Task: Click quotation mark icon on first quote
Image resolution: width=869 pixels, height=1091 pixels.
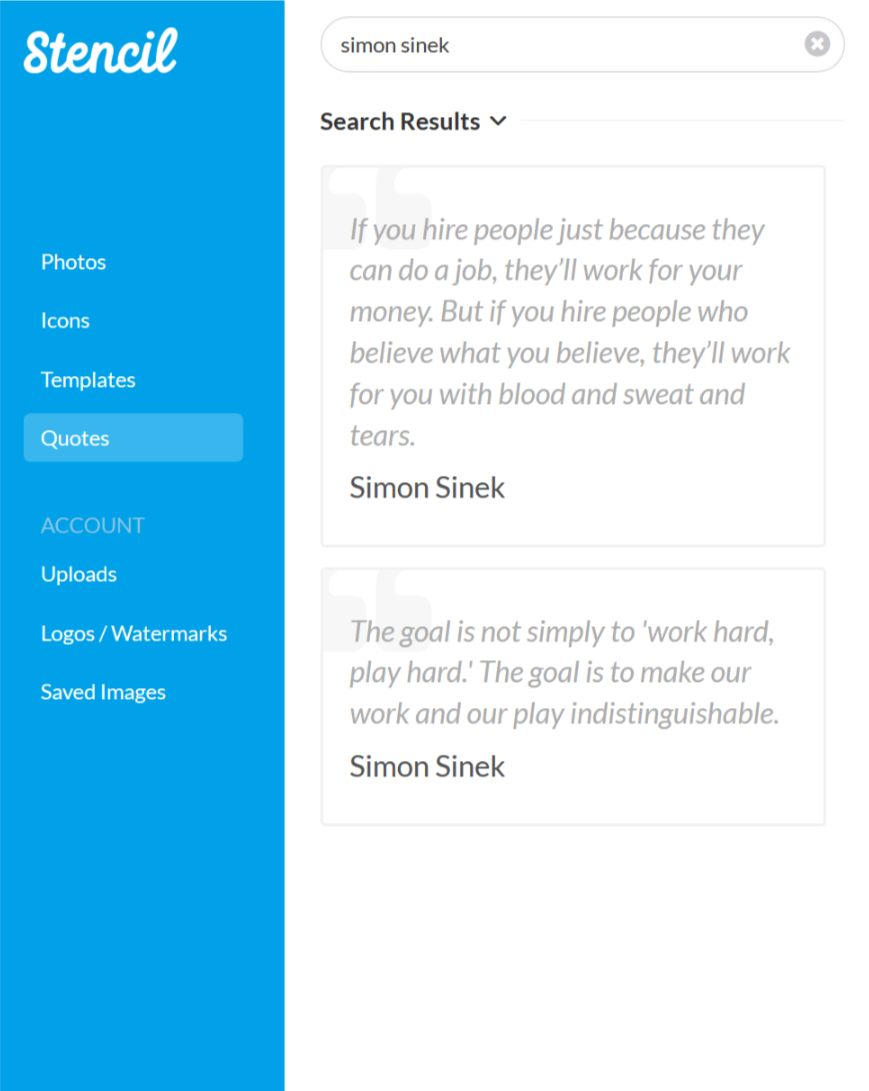Action: (x=379, y=207)
